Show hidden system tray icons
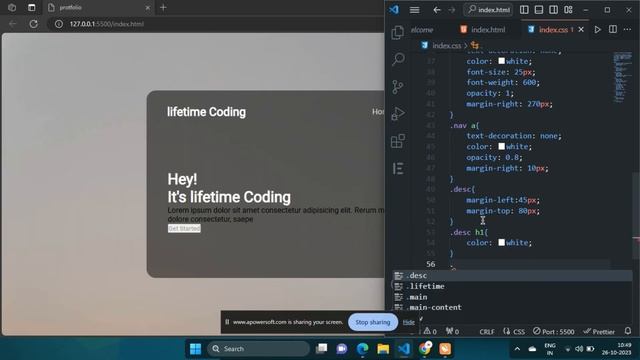This screenshot has height=360, width=640. 517,349
